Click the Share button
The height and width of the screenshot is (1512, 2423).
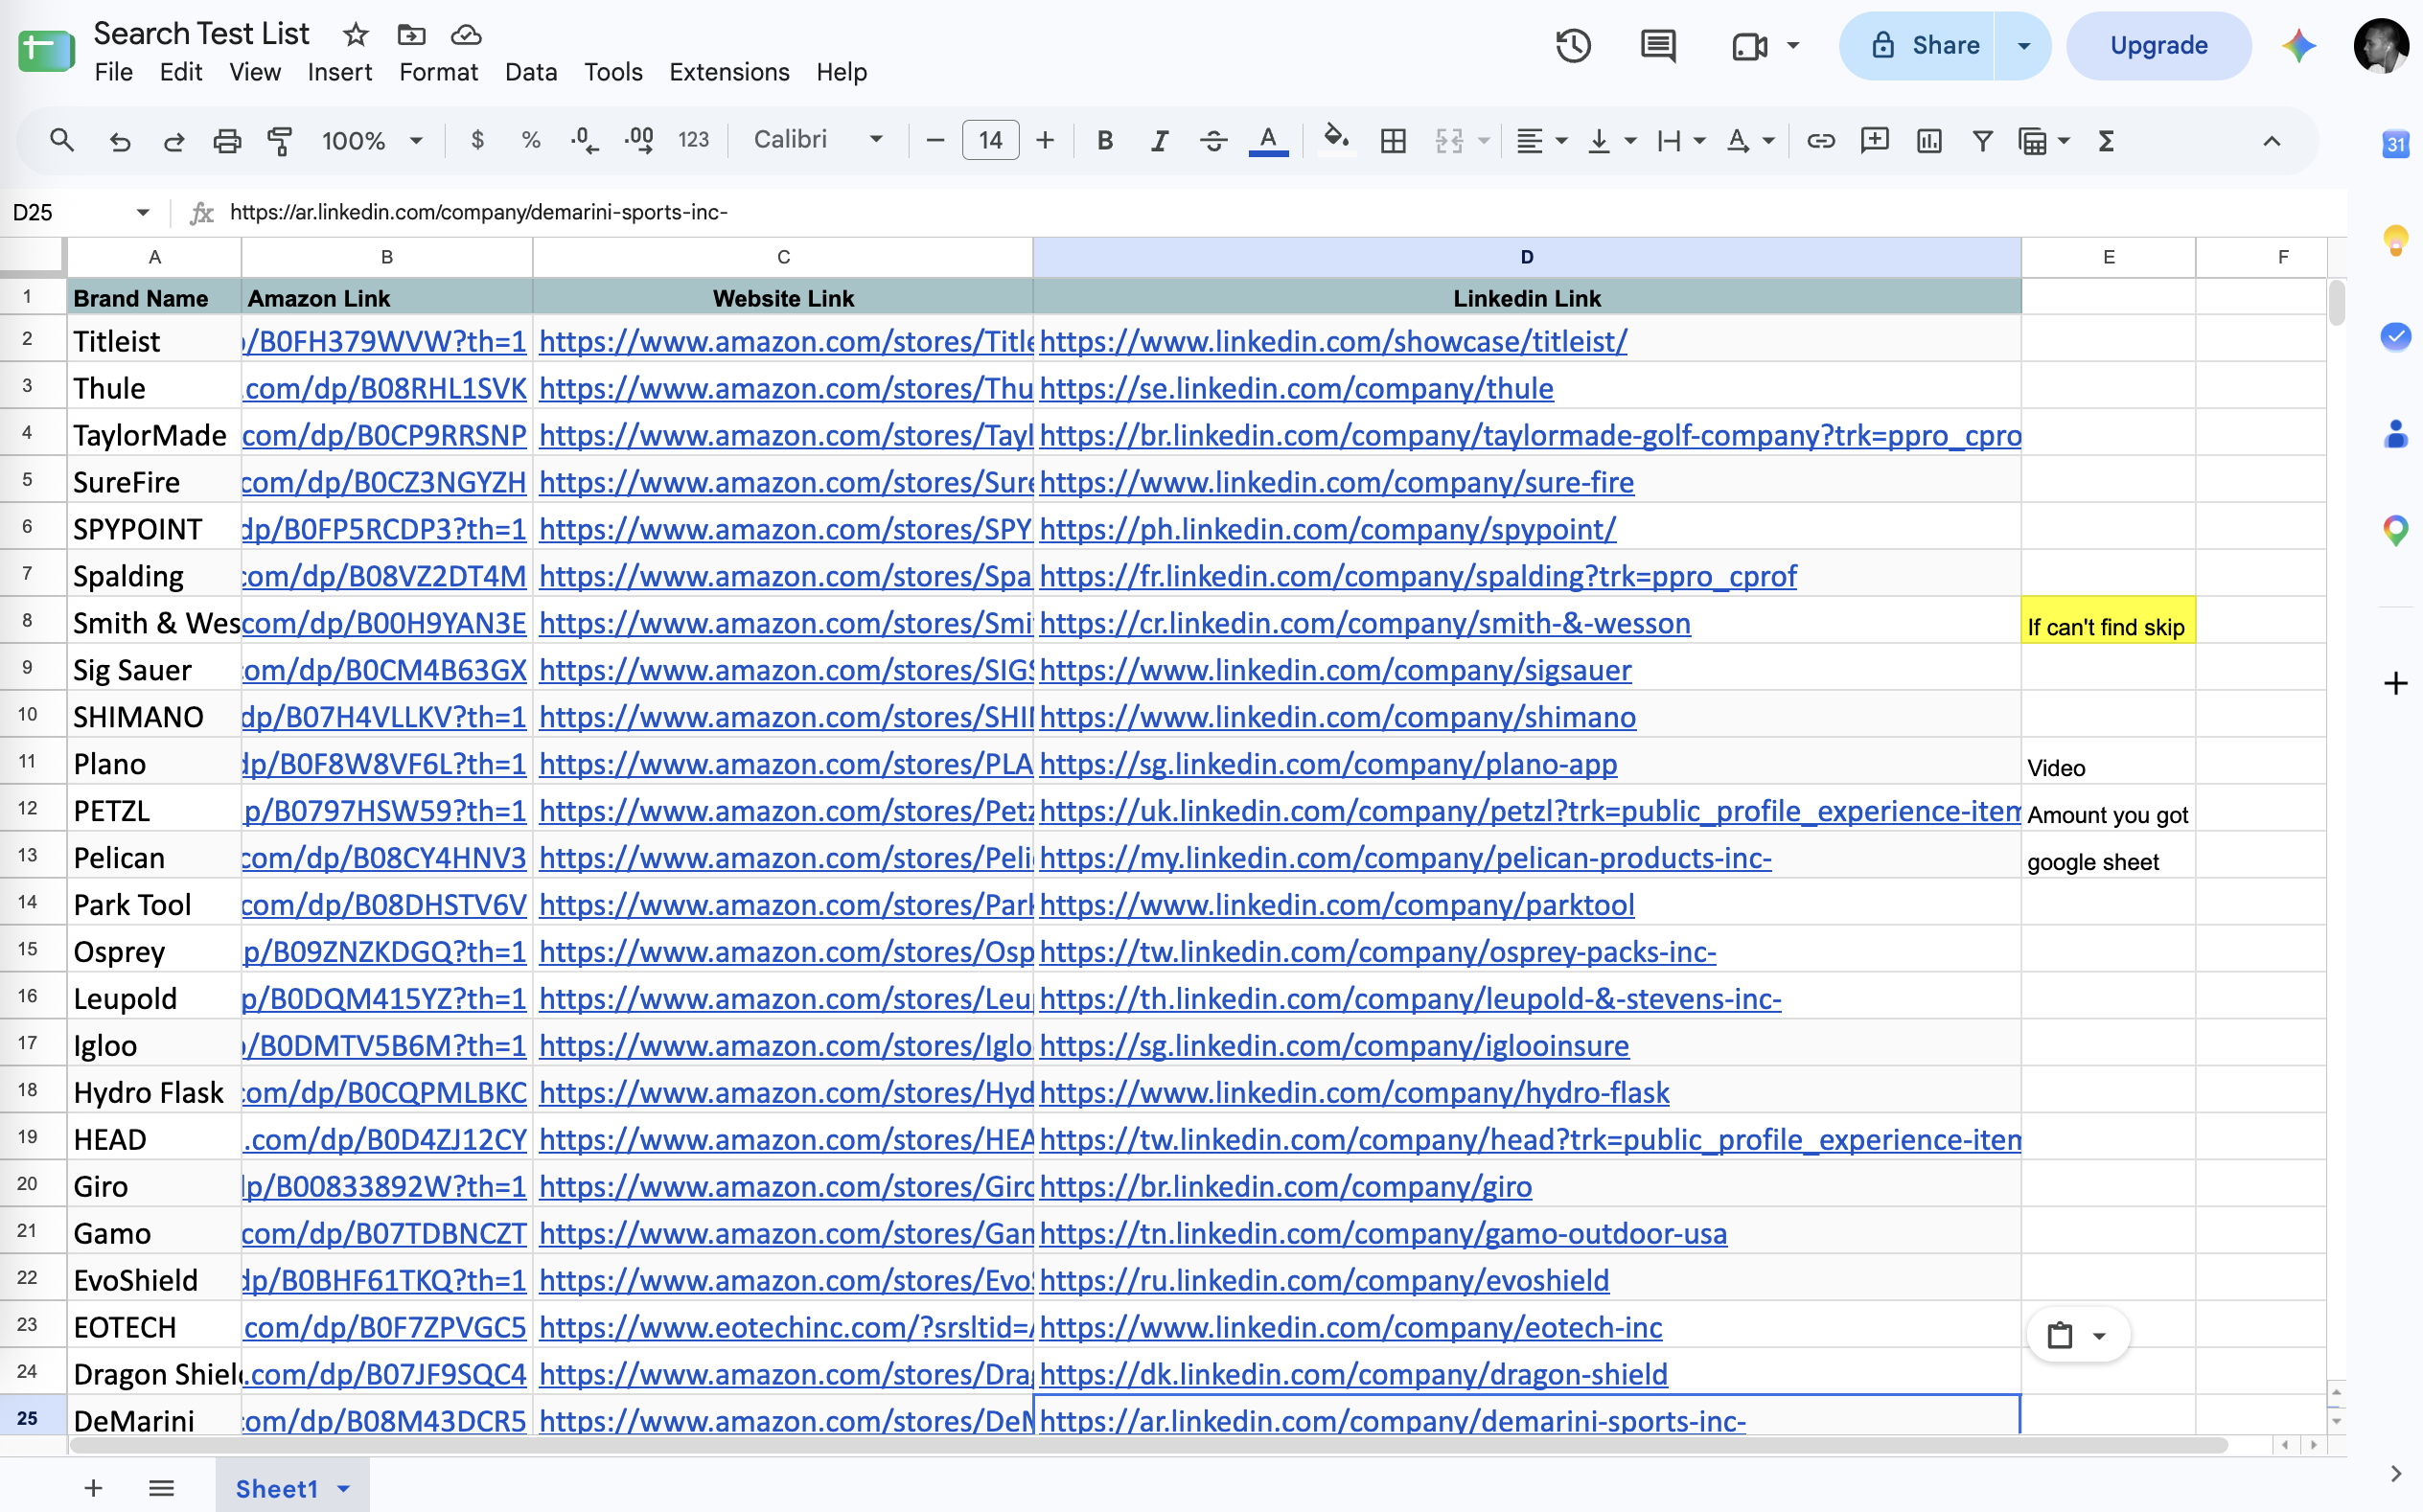[x=1917, y=45]
